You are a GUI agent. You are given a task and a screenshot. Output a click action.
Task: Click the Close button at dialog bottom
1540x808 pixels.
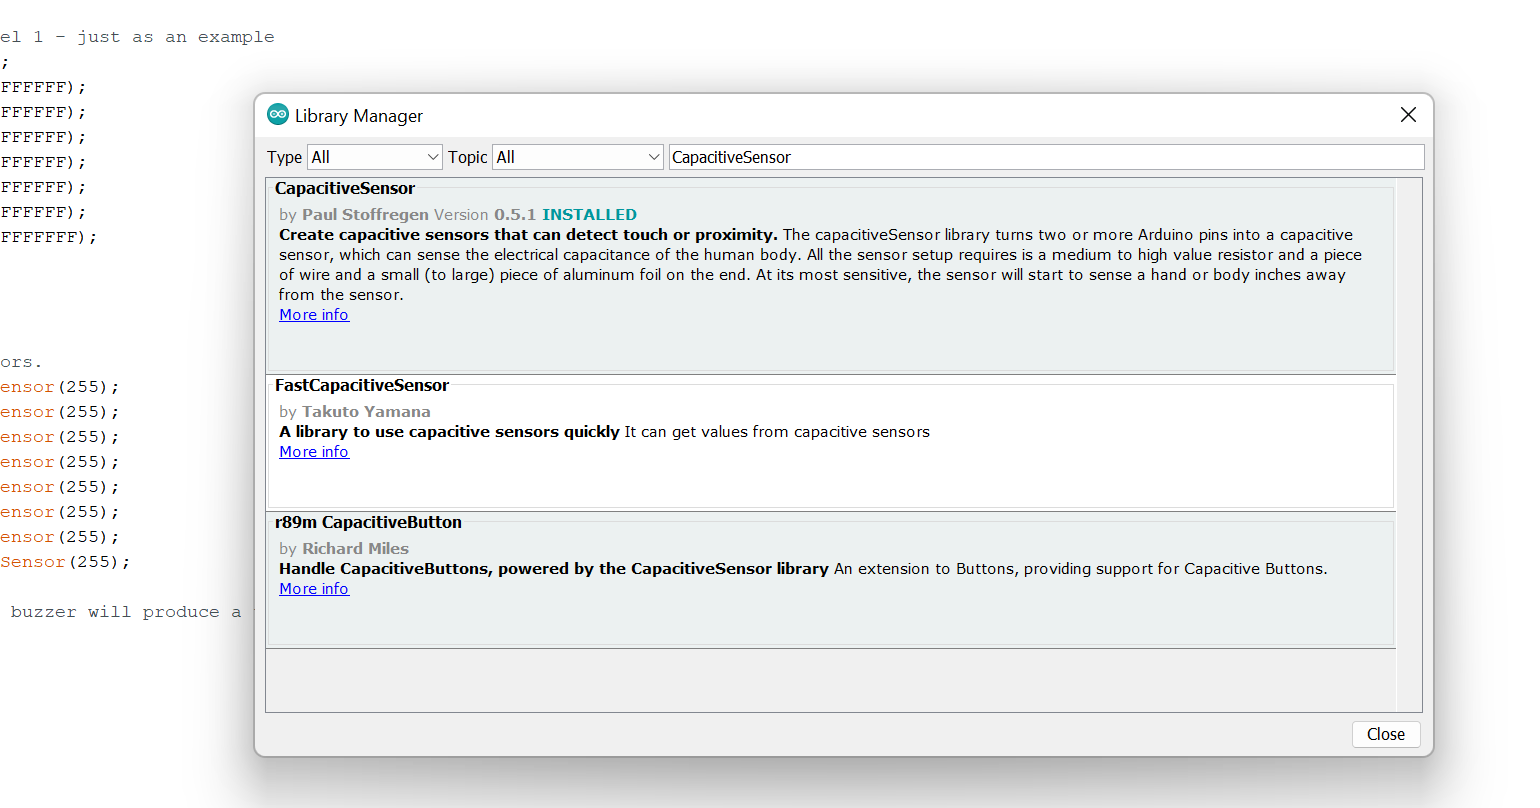click(x=1386, y=734)
